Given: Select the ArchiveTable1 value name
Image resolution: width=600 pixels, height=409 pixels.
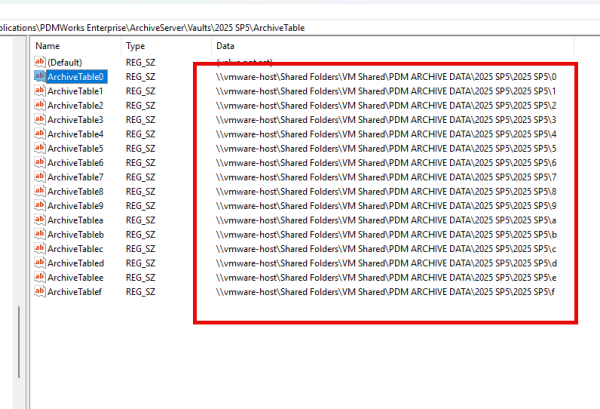Looking at the screenshot, I should (x=75, y=91).
